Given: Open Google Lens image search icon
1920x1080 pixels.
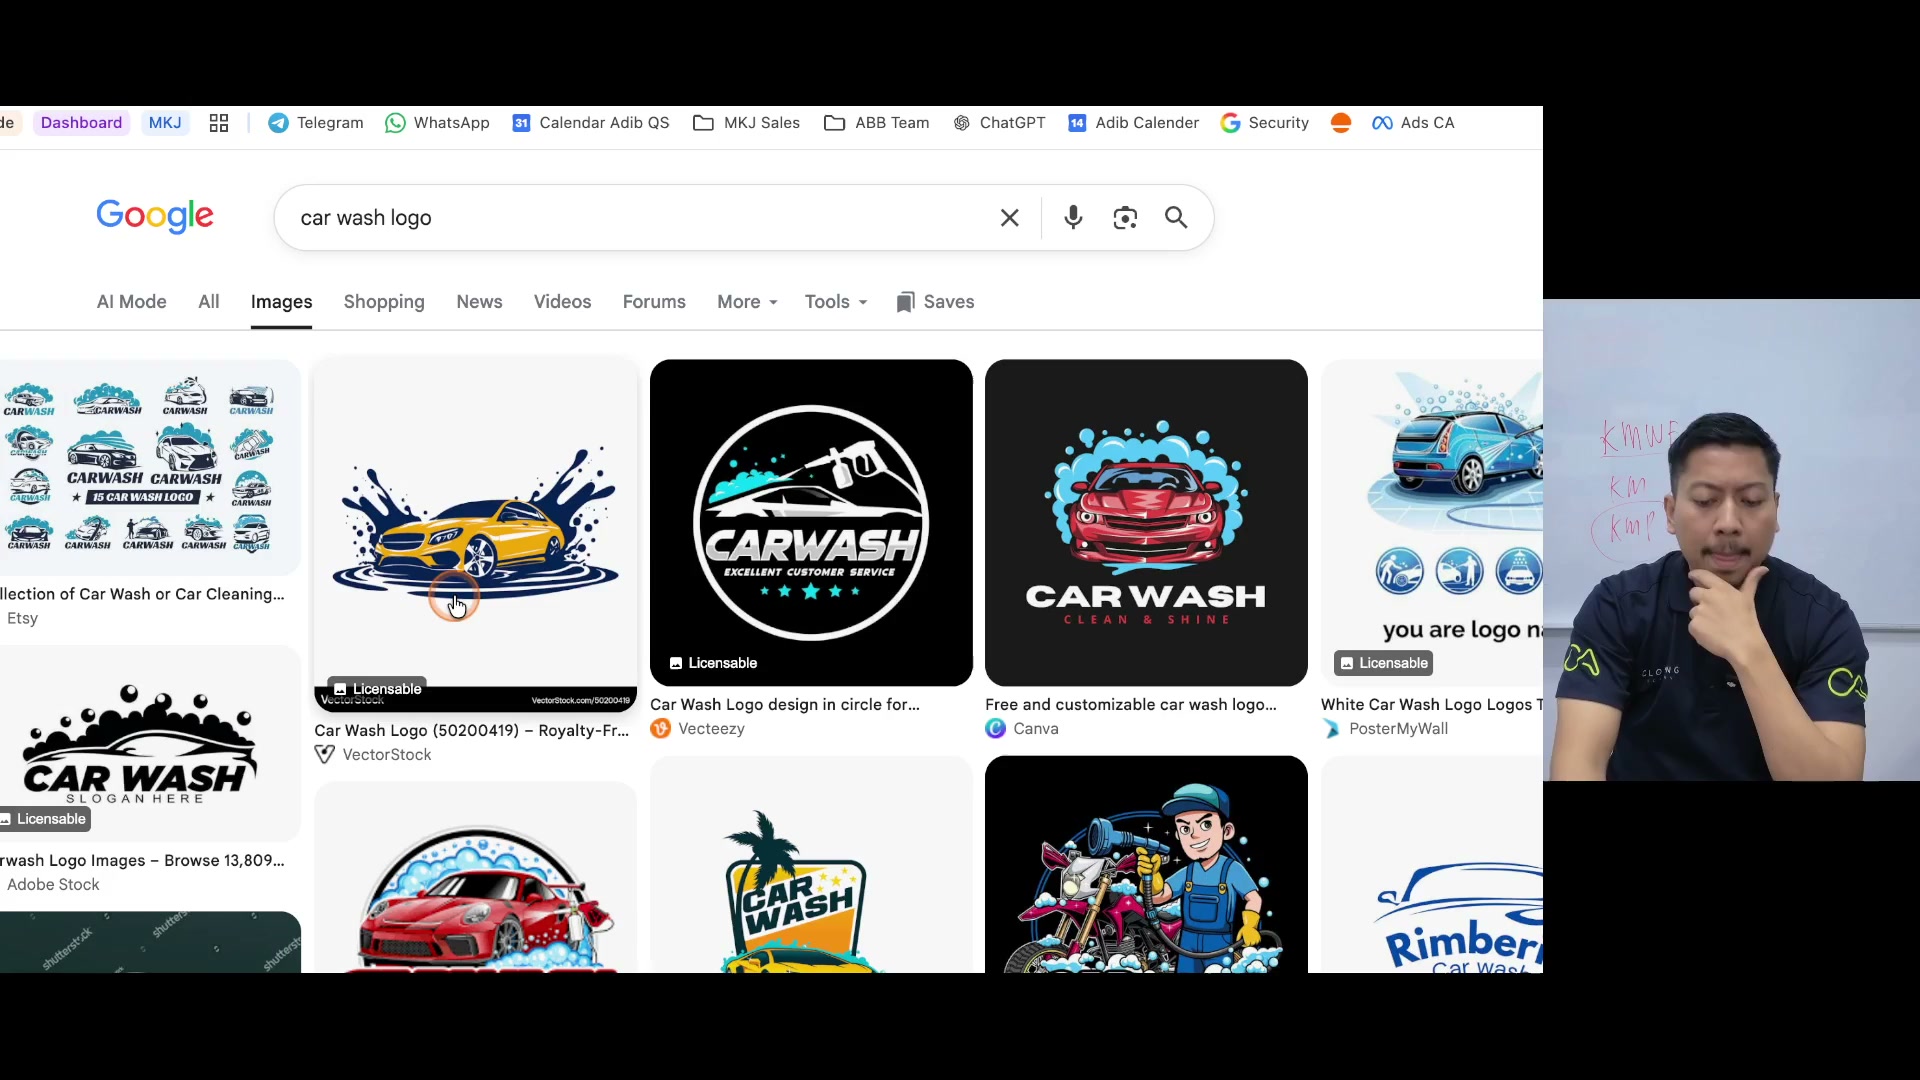Looking at the screenshot, I should click(1125, 218).
